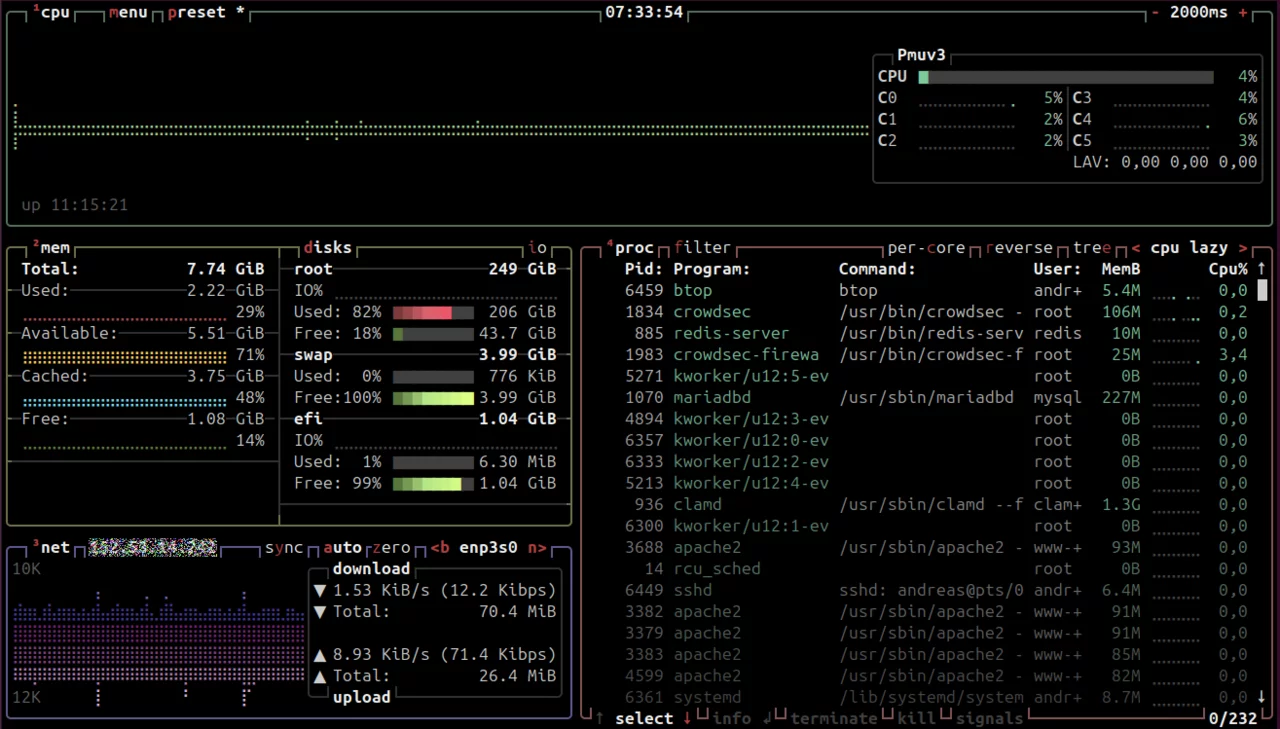The height and width of the screenshot is (729, 1280).
Task: Click the kill process option
Action: 917,718
